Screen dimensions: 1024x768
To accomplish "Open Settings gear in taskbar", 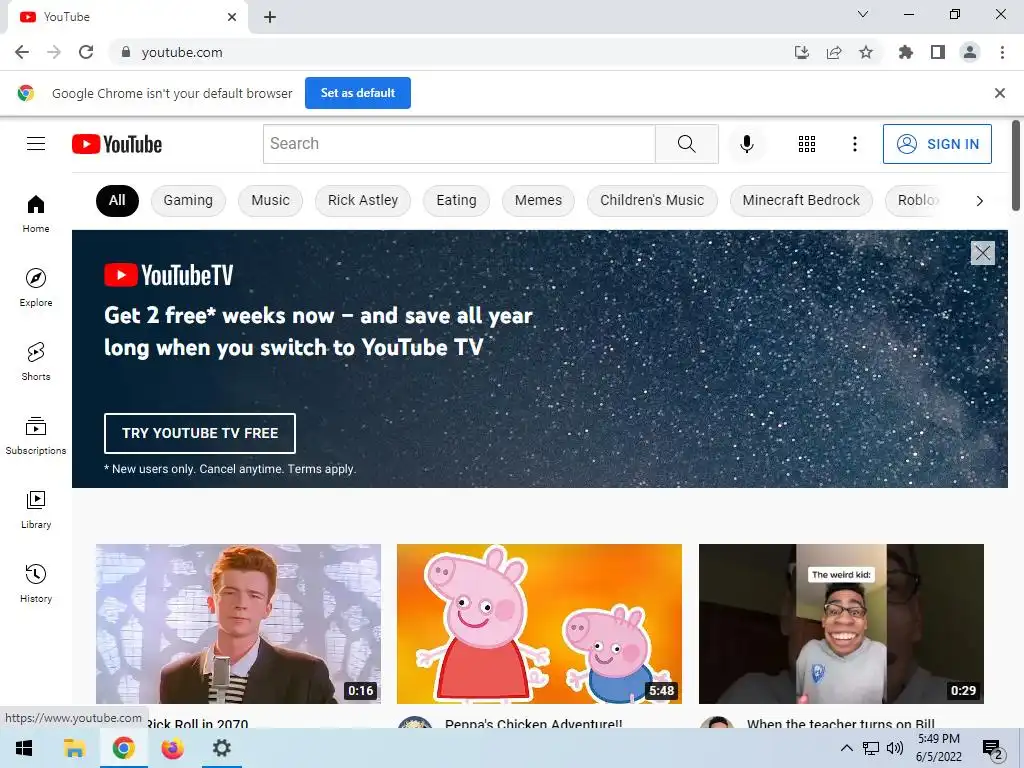I will [221, 748].
